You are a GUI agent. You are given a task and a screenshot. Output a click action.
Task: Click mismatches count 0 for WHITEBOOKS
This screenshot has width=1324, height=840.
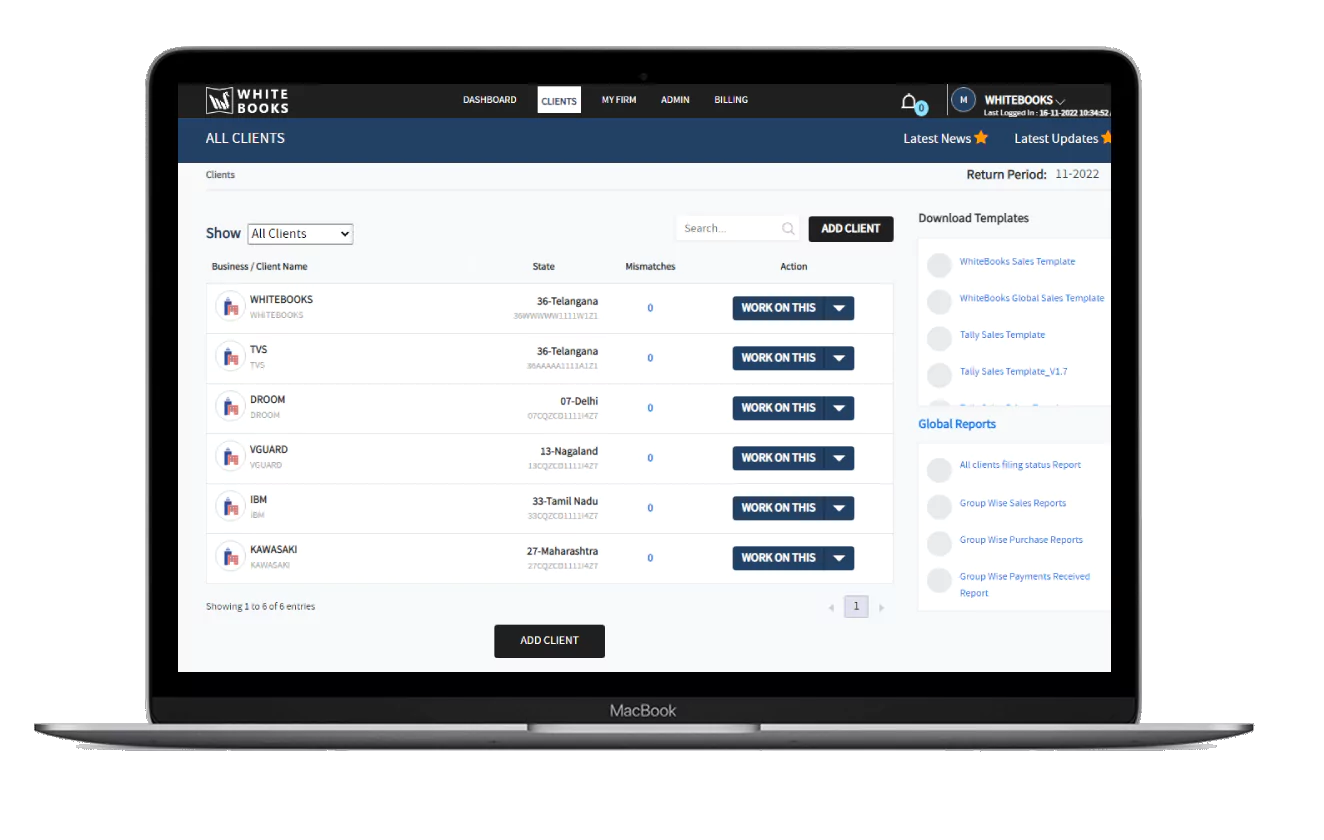pyautogui.click(x=650, y=308)
